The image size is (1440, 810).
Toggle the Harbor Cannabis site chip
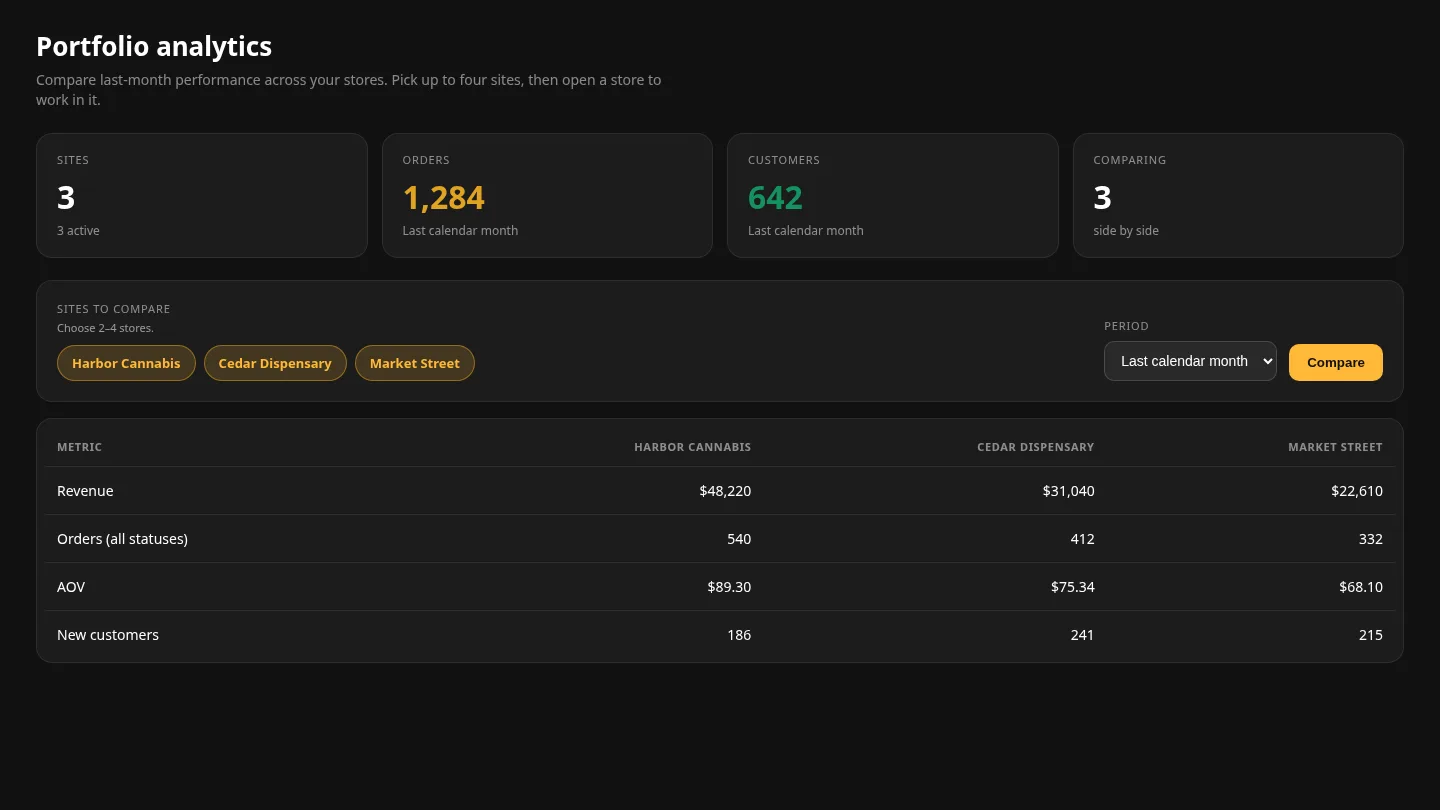[126, 363]
